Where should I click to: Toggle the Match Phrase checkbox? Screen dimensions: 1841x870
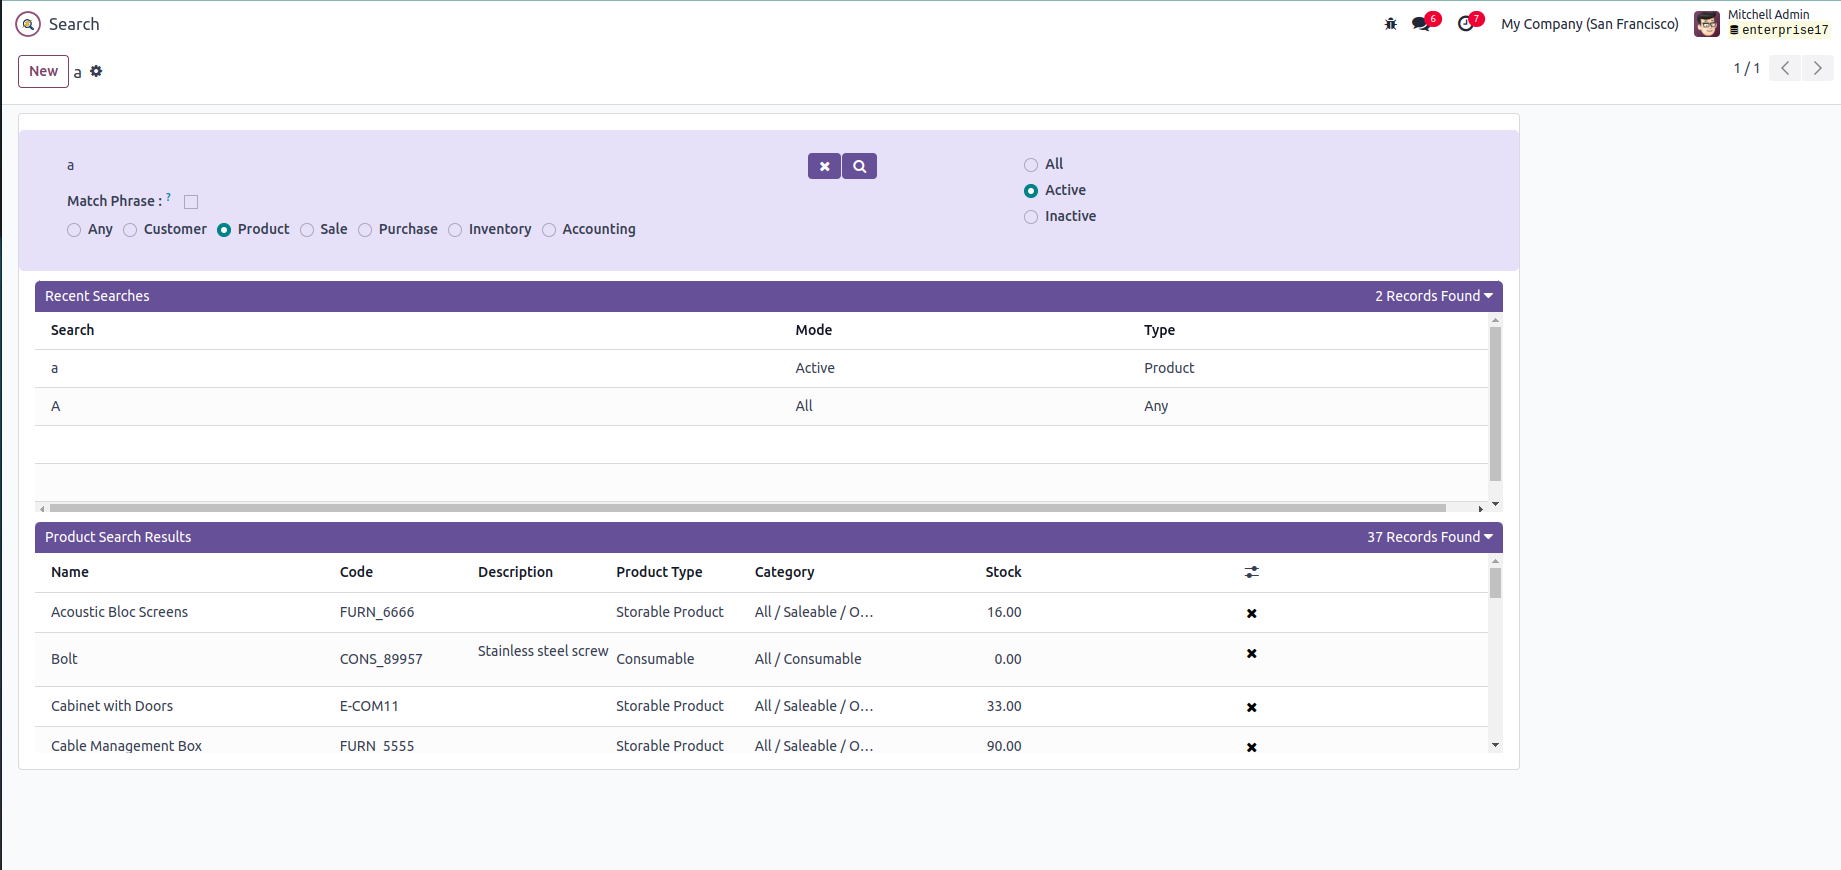coord(191,202)
